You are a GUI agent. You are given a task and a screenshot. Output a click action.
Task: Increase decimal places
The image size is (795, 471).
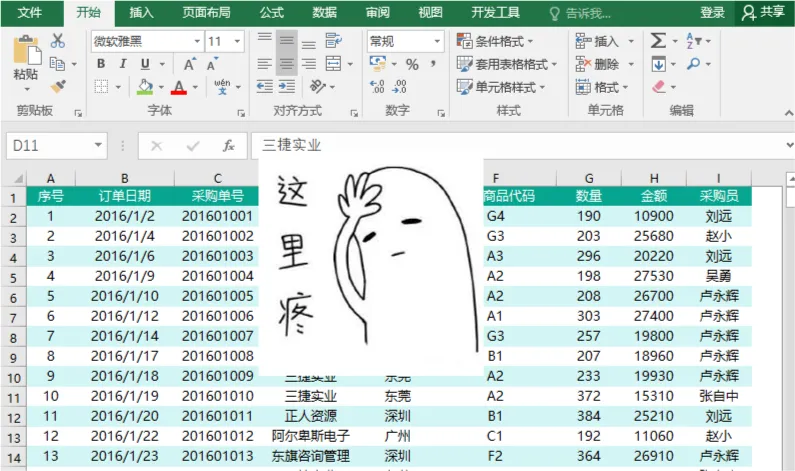click(377, 87)
